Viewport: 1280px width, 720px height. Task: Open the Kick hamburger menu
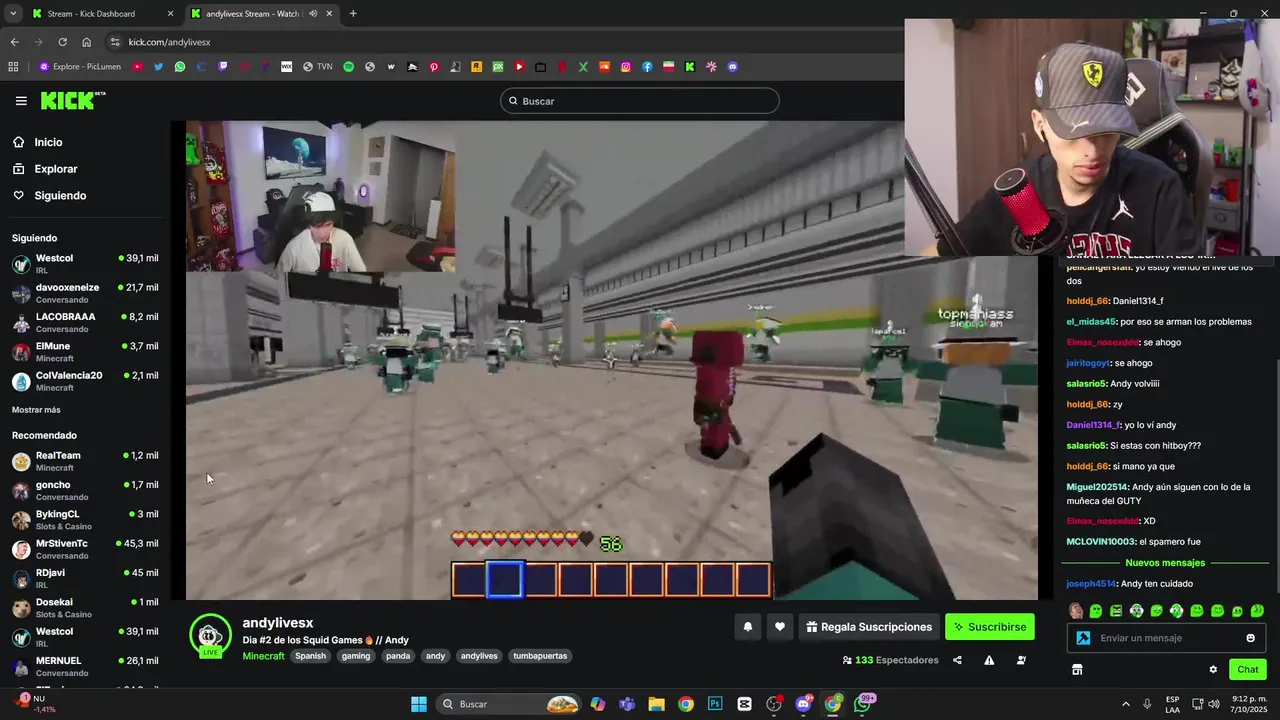(21, 100)
